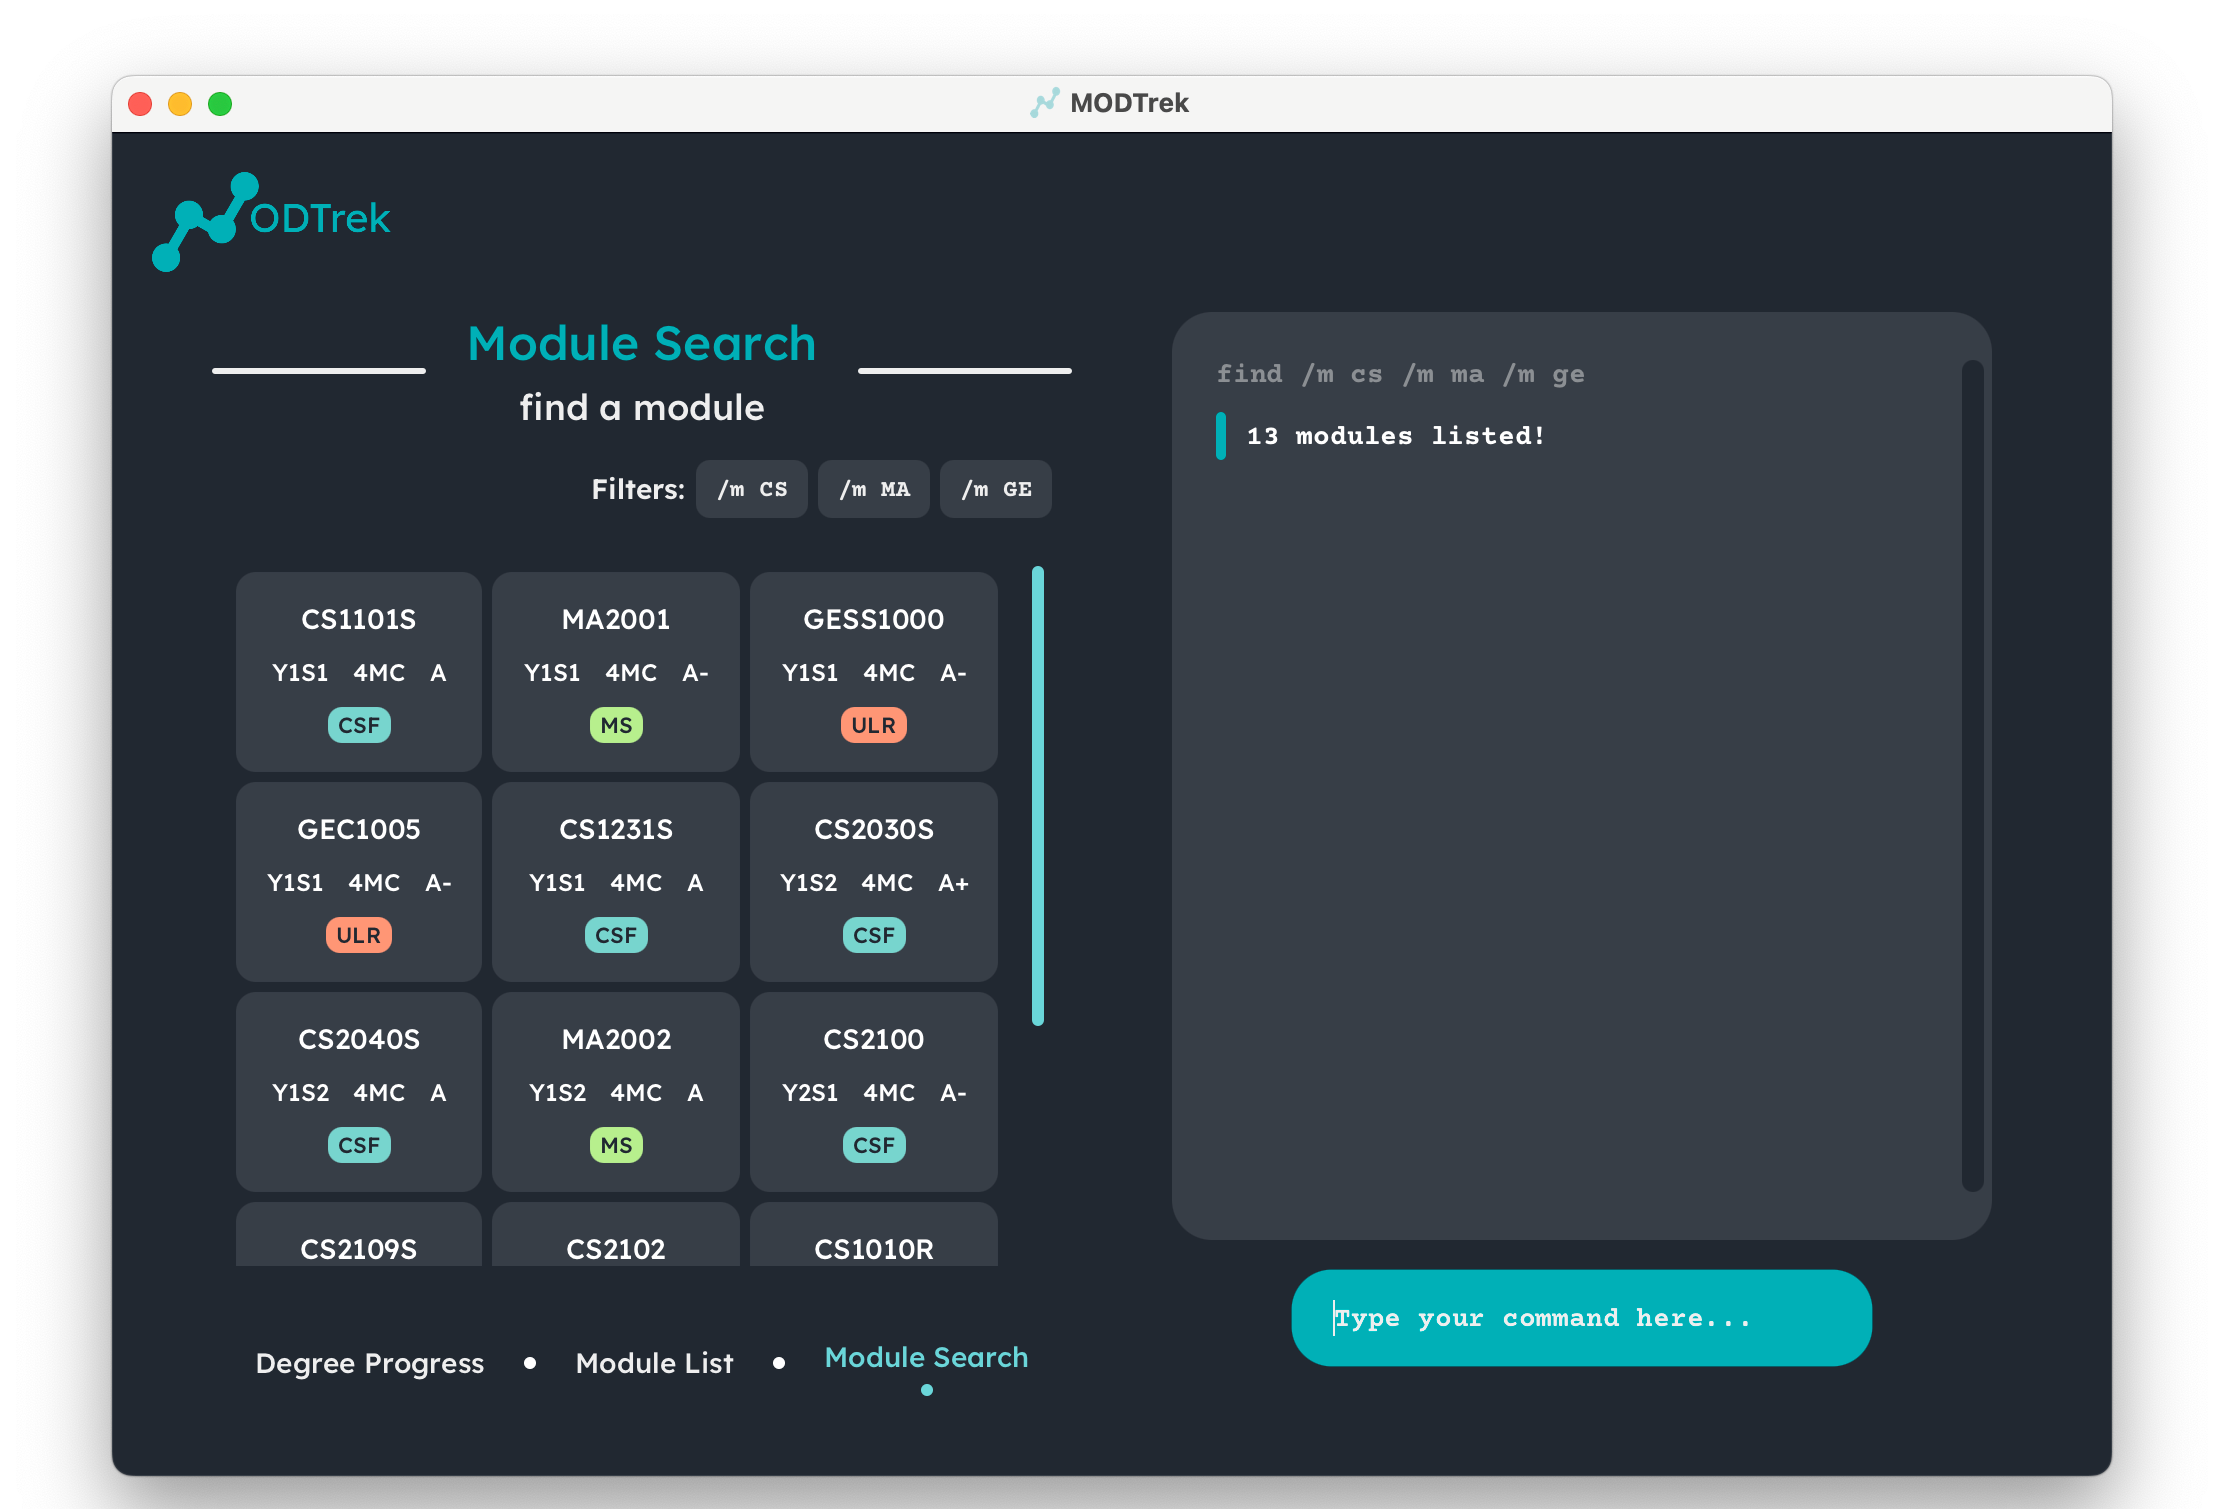Click the '13 modules listed!' result message
Viewport: 2224px width, 1509px height.
tap(1396, 436)
